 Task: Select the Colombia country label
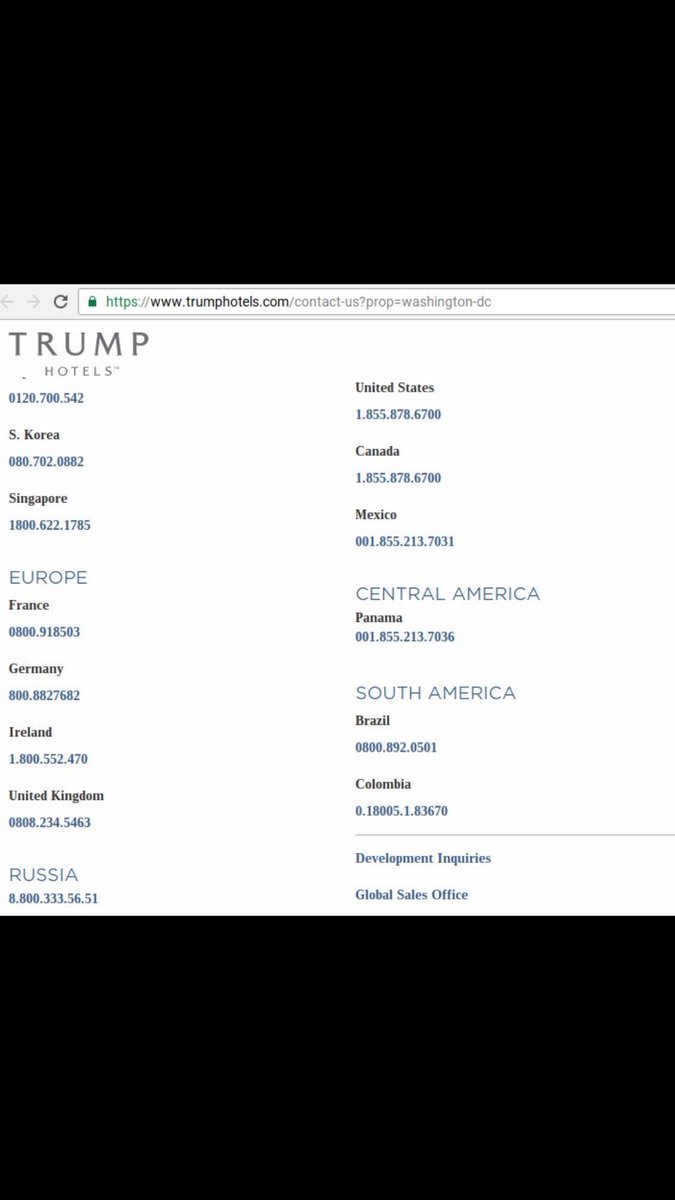pos(383,784)
